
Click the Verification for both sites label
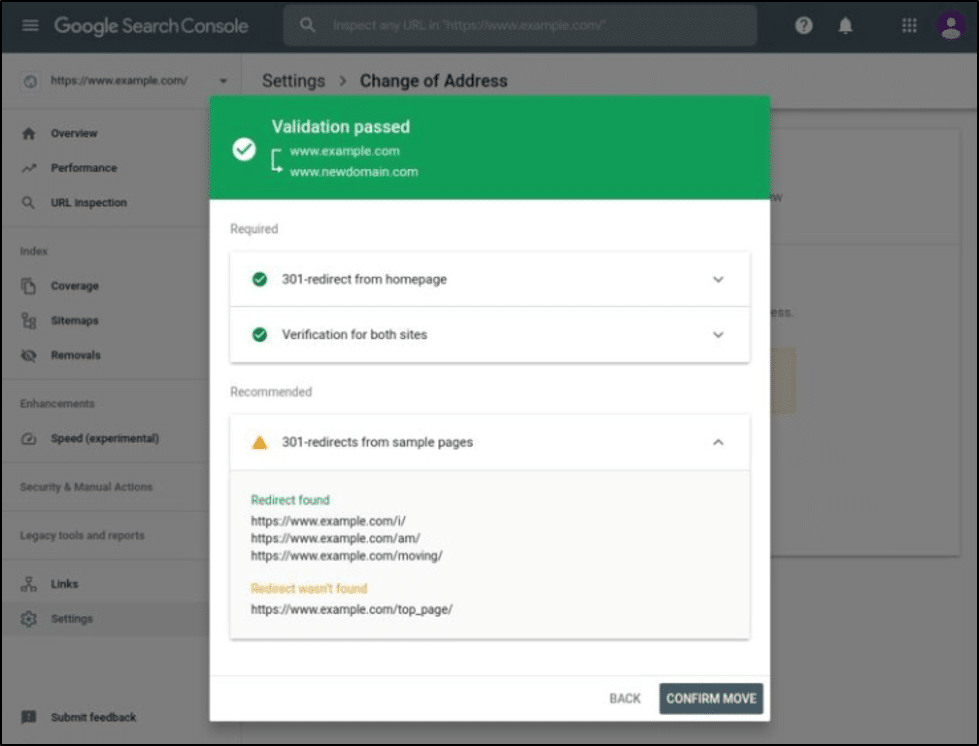pos(355,335)
